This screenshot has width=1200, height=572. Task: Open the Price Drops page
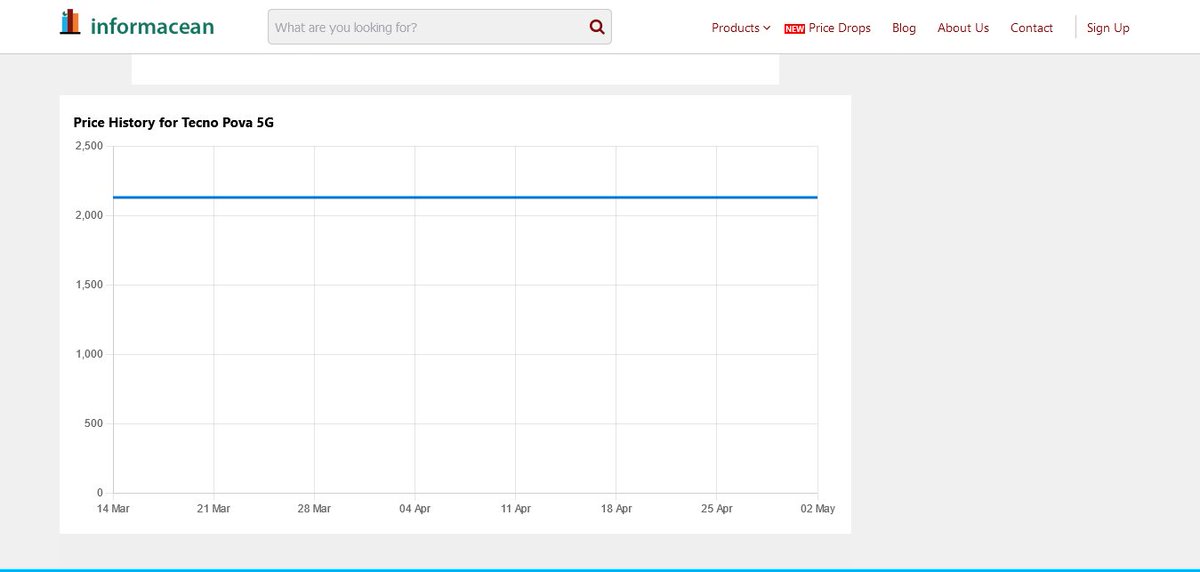(840, 28)
